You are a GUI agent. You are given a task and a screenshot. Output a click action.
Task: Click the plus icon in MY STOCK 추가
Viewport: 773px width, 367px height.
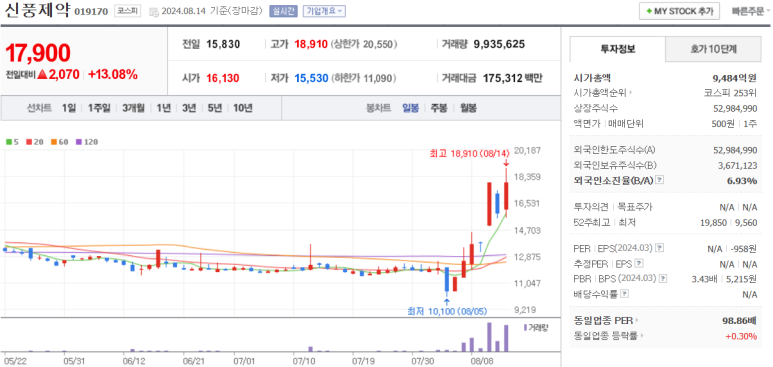click(649, 11)
